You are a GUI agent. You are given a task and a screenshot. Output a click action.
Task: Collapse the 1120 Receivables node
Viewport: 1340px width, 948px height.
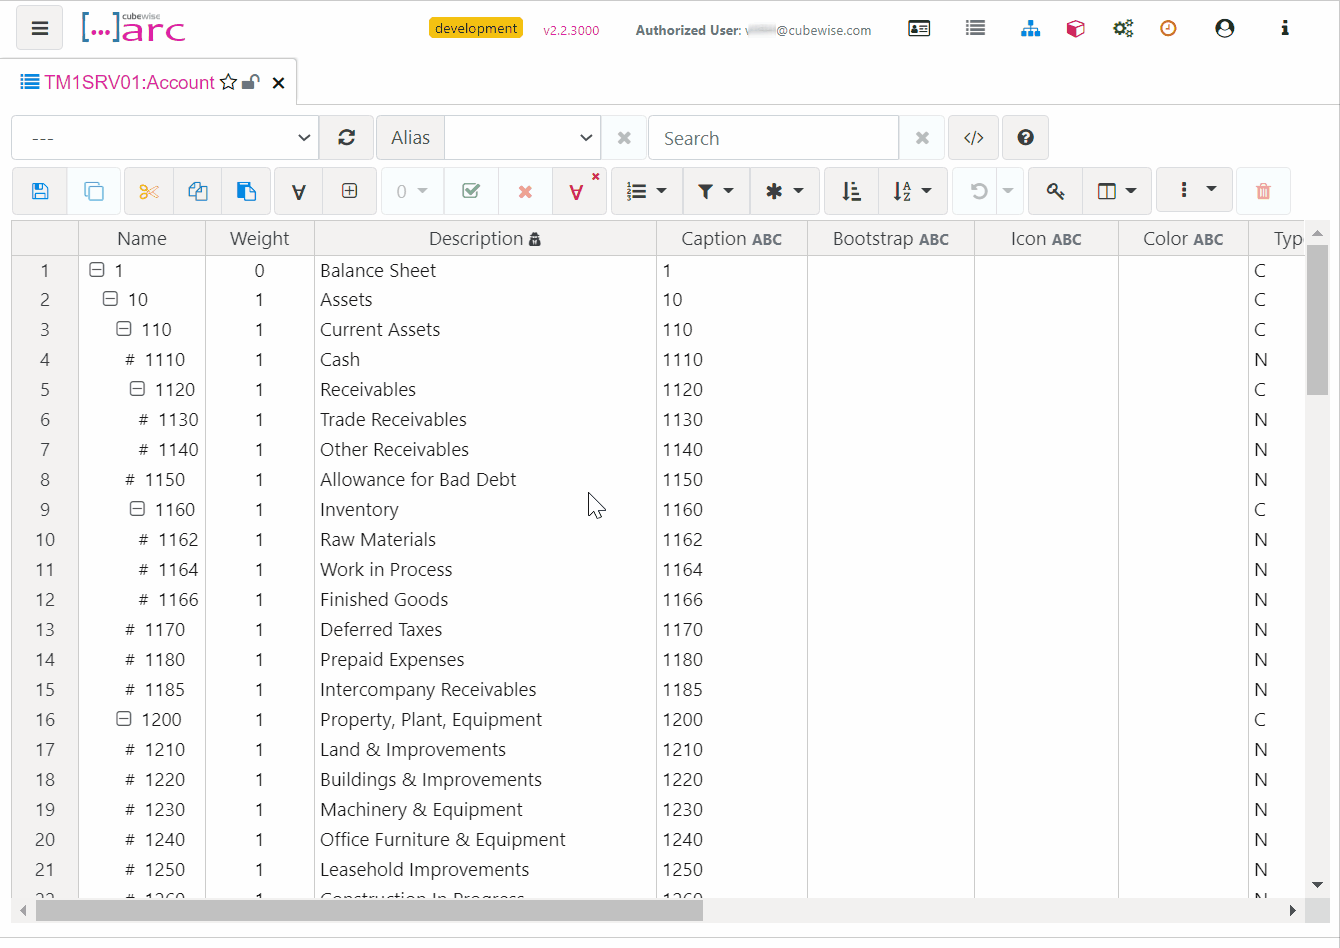point(138,389)
